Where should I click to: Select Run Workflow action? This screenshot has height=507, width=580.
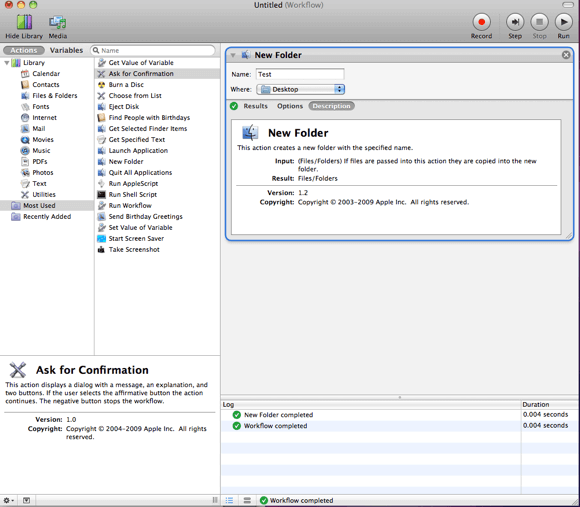[x=130, y=206]
